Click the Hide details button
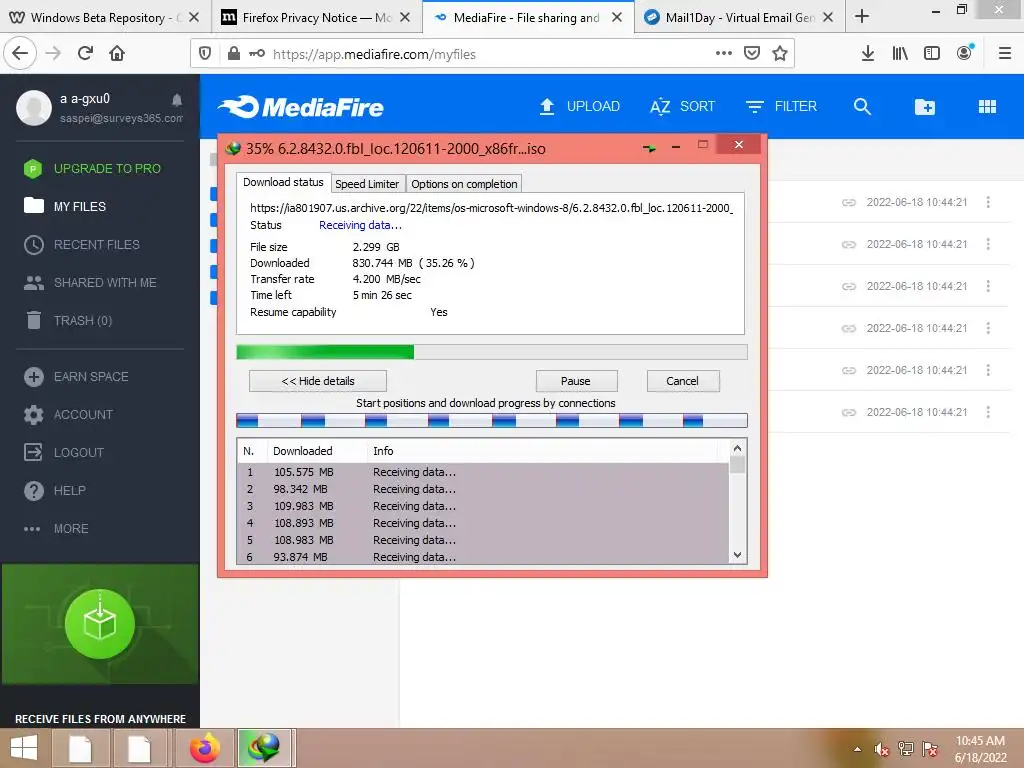 [318, 381]
